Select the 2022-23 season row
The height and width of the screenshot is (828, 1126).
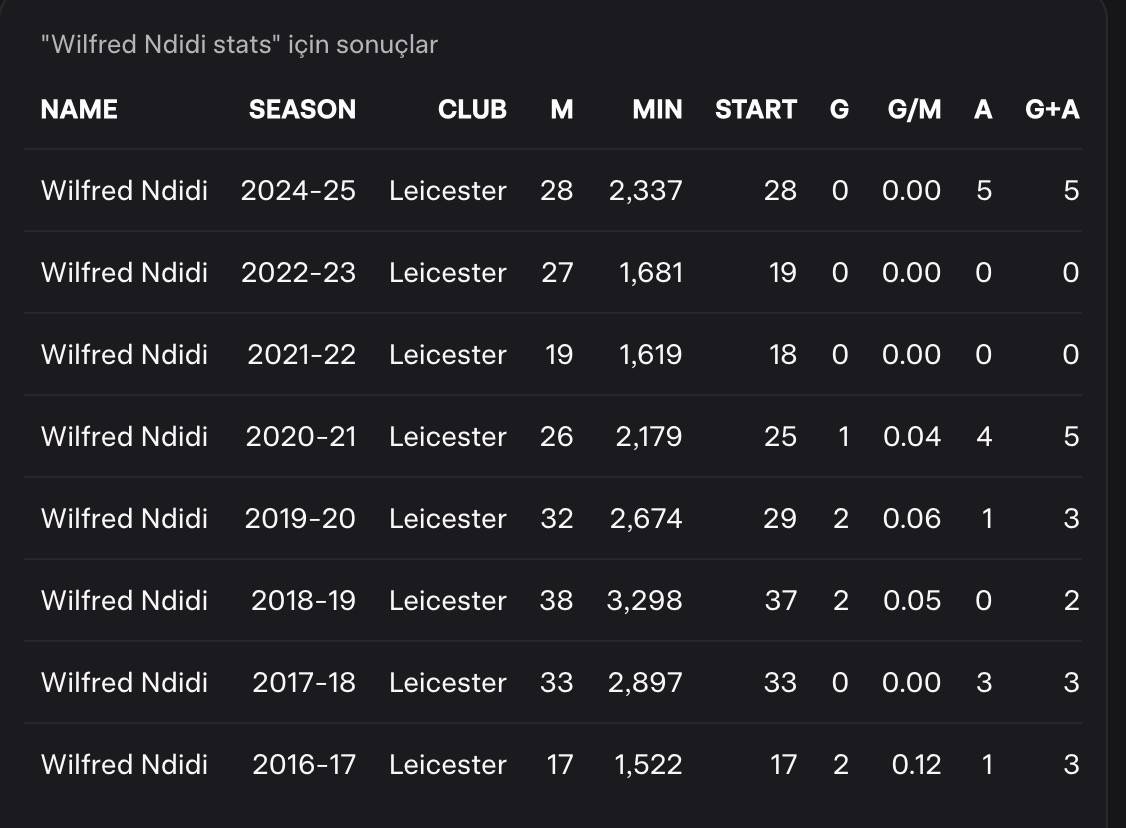point(553,272)
